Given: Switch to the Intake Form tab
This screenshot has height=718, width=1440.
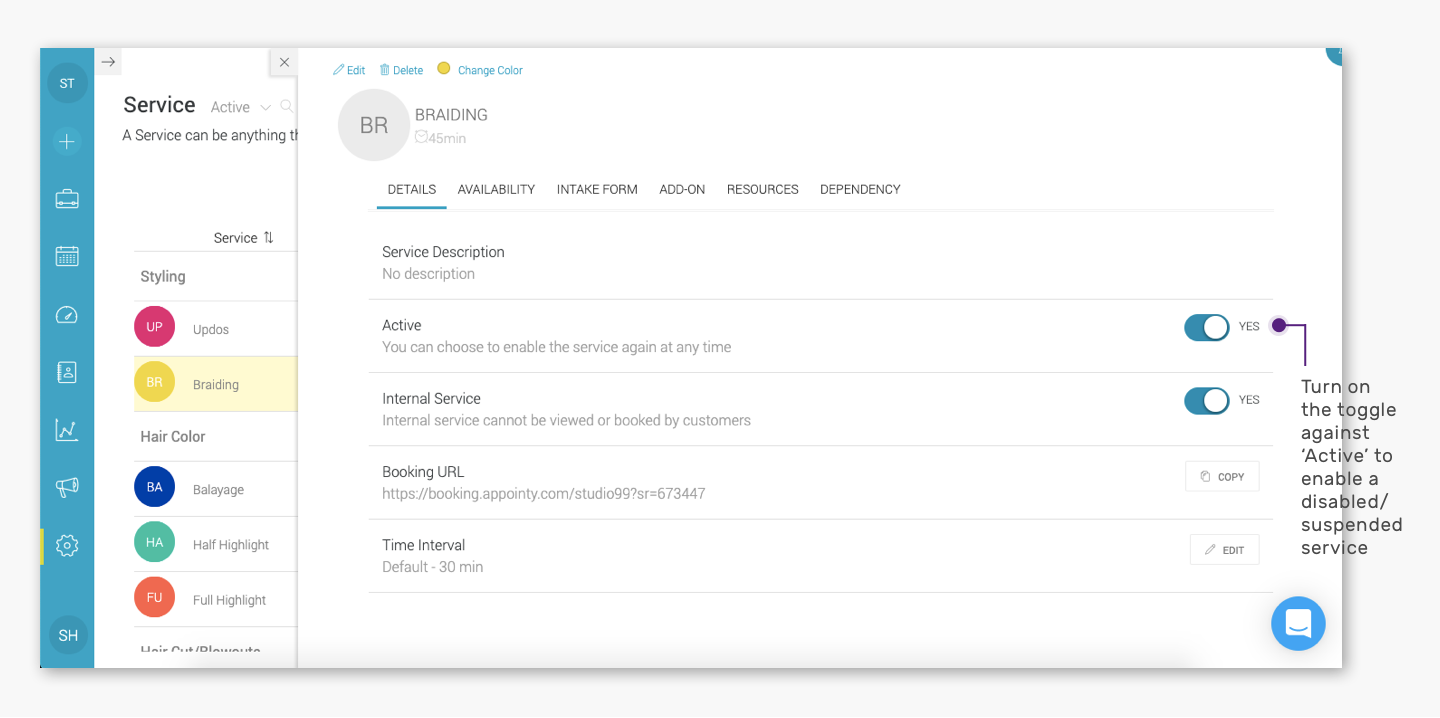Looking at the screenshot, I should point(597,189).
